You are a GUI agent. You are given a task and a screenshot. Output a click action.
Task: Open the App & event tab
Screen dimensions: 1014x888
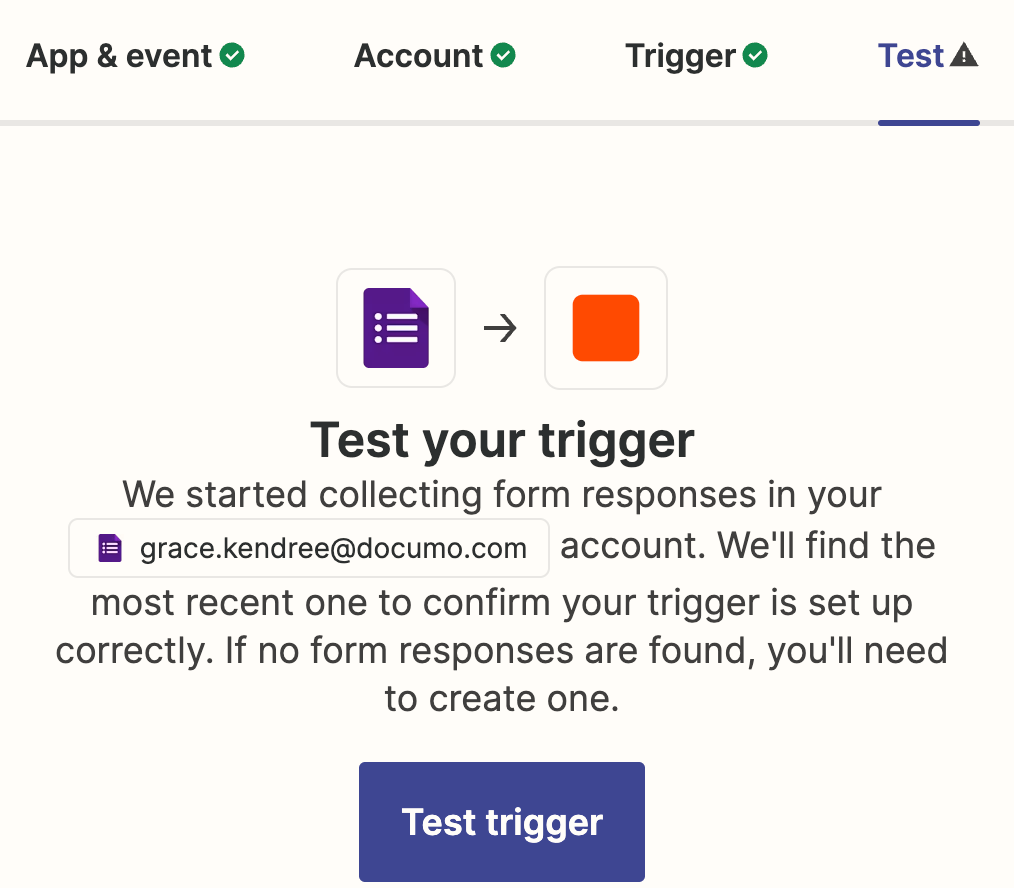pos(135,56)
